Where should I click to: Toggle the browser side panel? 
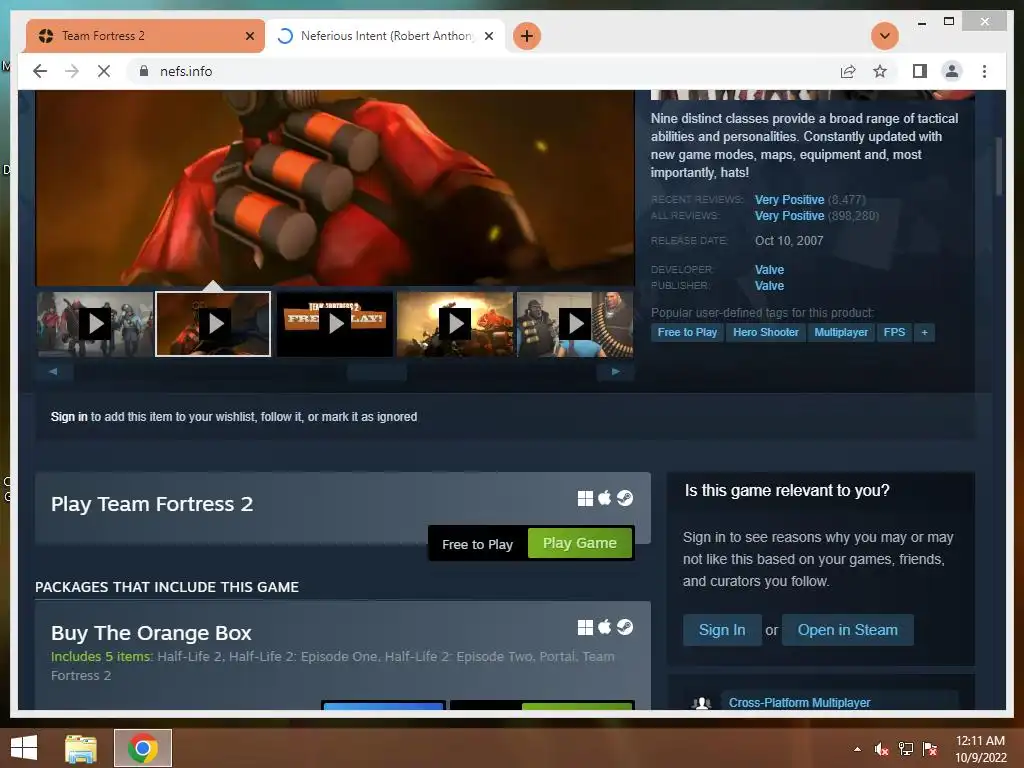tap(920, 71)
